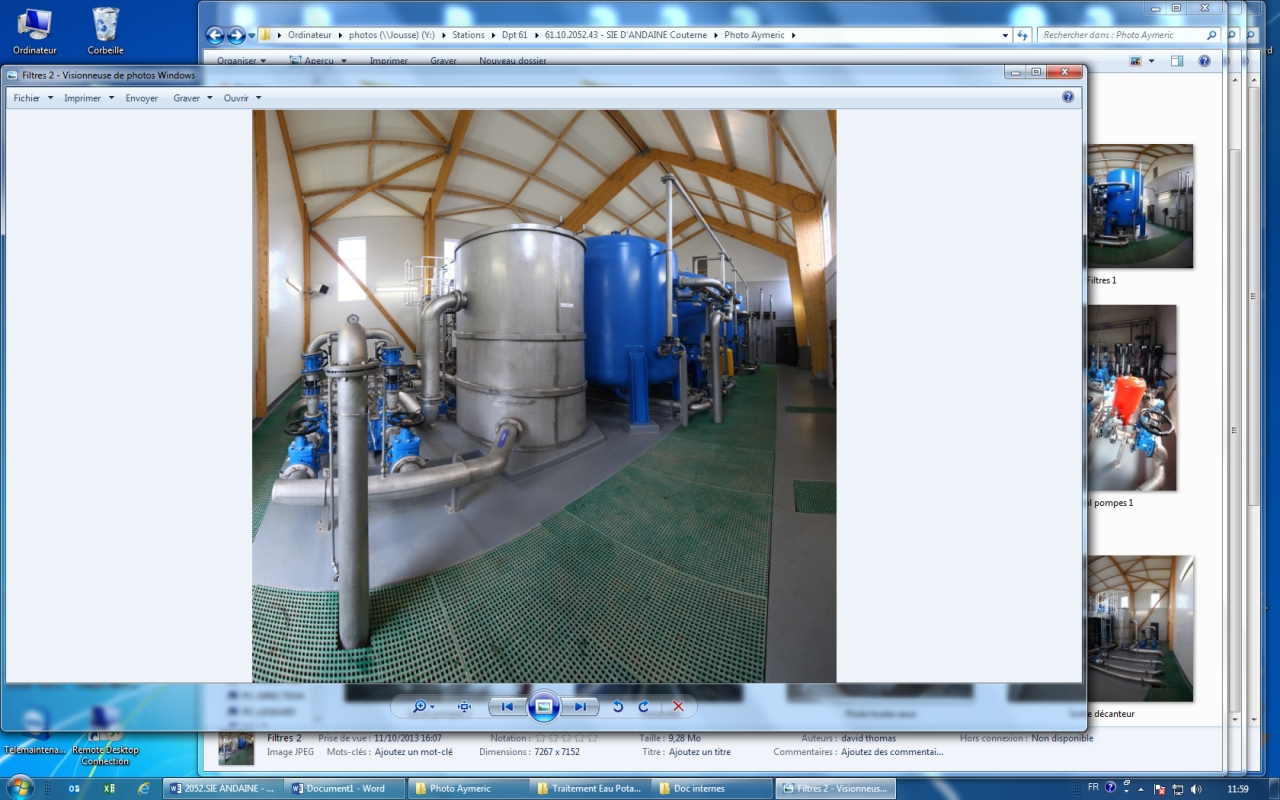
Task: Switch to 'Traitement Eau Pota...' taskbar button
Action: tap(591, 788)
